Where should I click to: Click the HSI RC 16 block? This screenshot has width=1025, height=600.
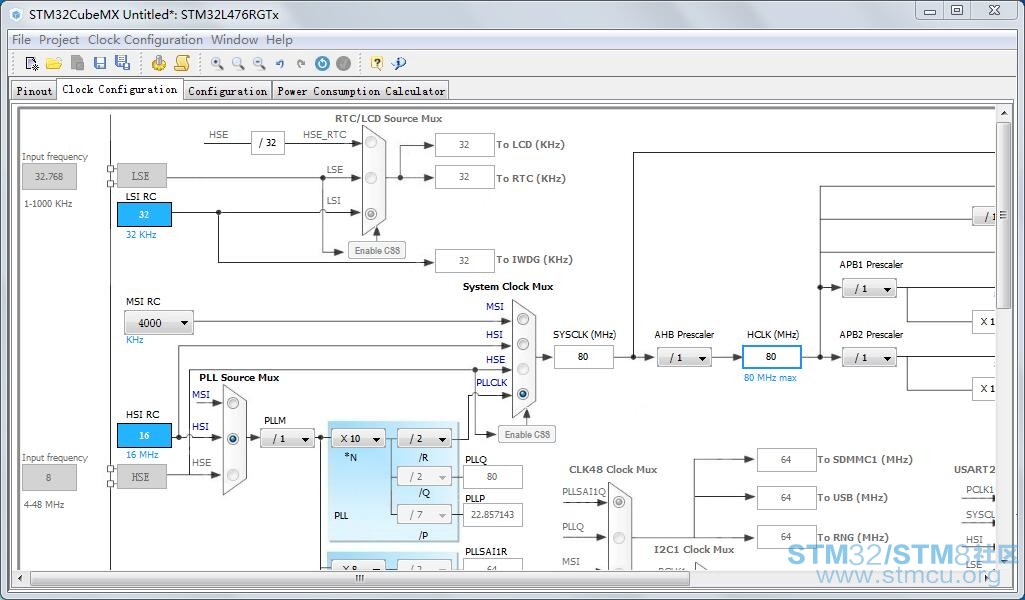(x=144, y=435)
